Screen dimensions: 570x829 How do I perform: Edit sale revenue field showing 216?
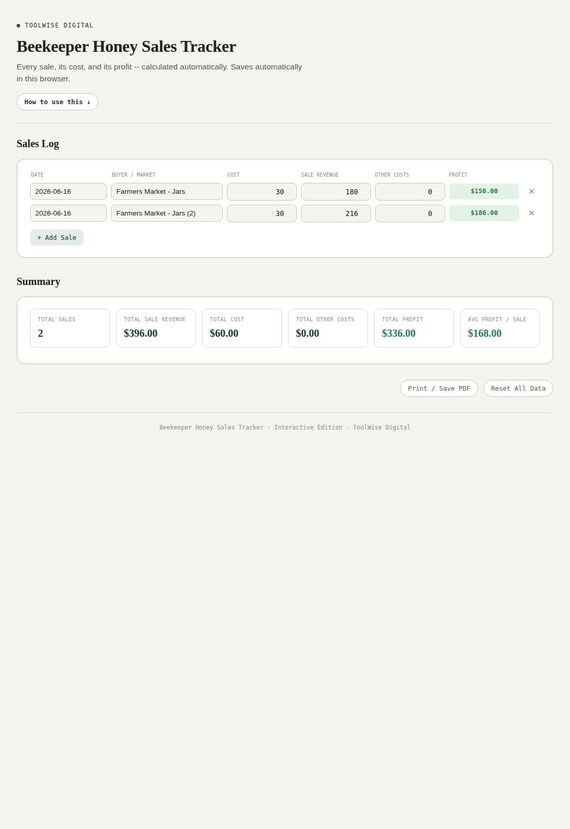tap(336, 214)
